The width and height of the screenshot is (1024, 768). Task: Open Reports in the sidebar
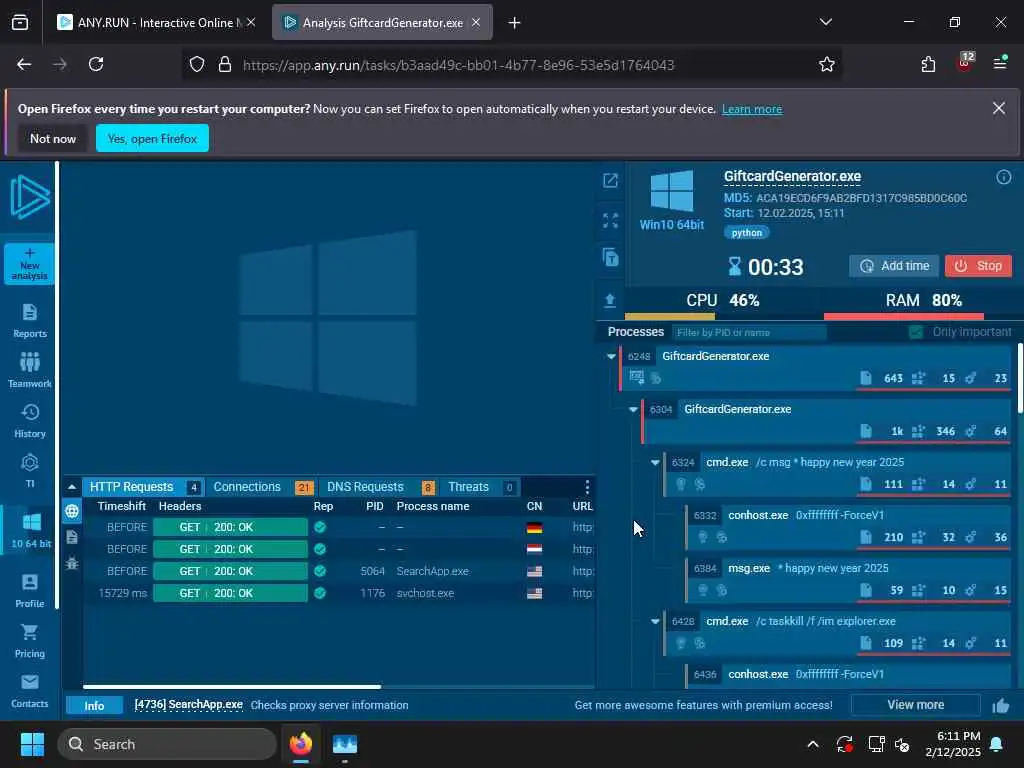click(x=29, y=321)
